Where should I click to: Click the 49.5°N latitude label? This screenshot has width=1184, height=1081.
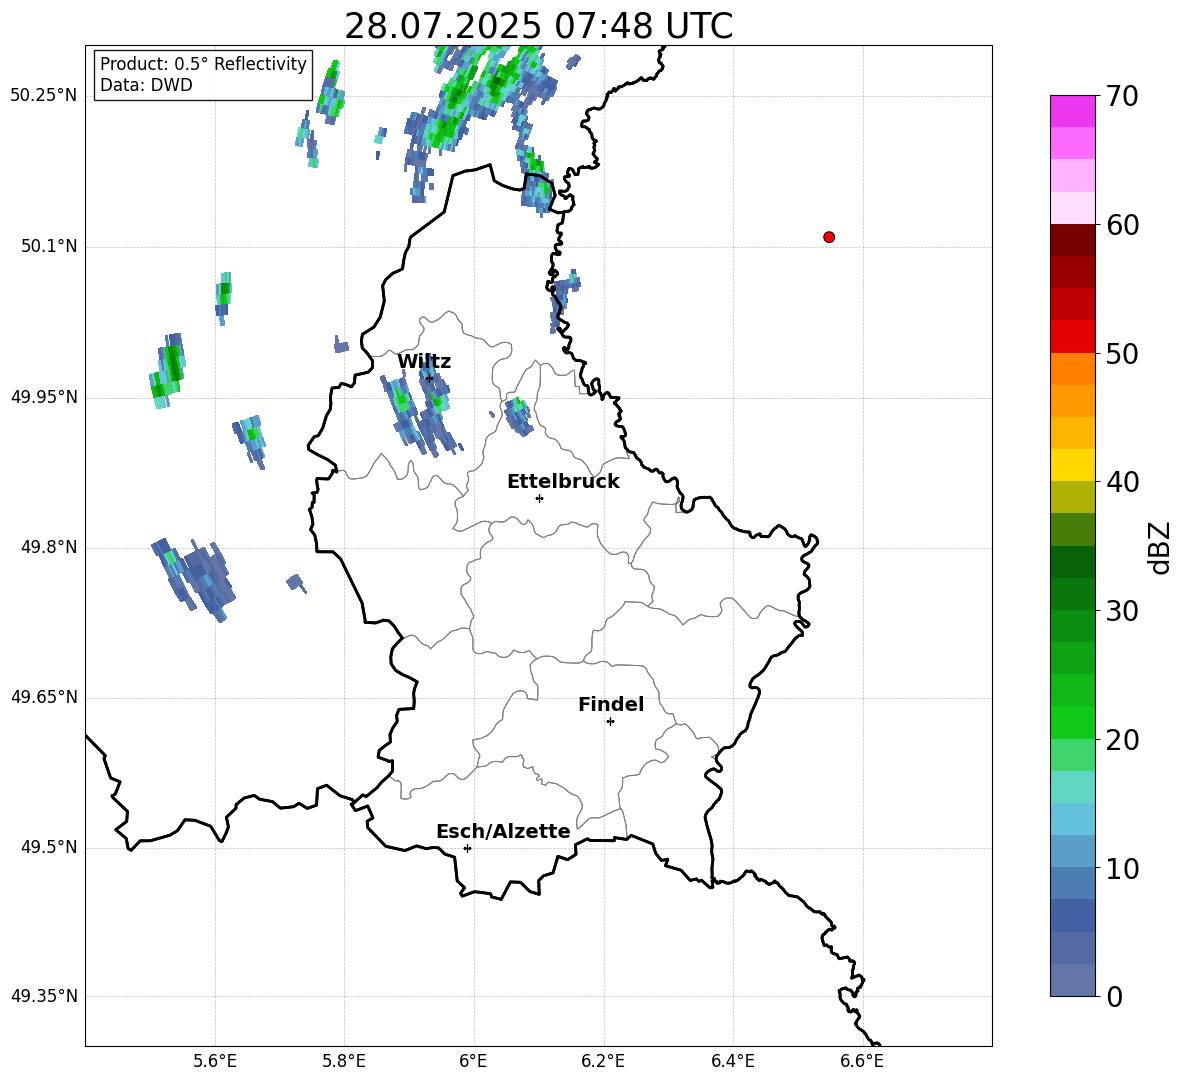49,847
